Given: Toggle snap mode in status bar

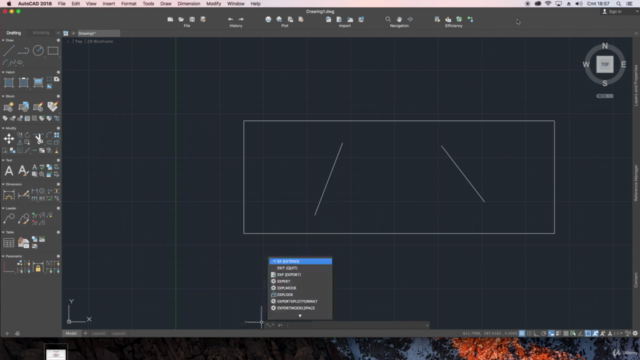Looking at the screenshot, I should coord(529,333).
